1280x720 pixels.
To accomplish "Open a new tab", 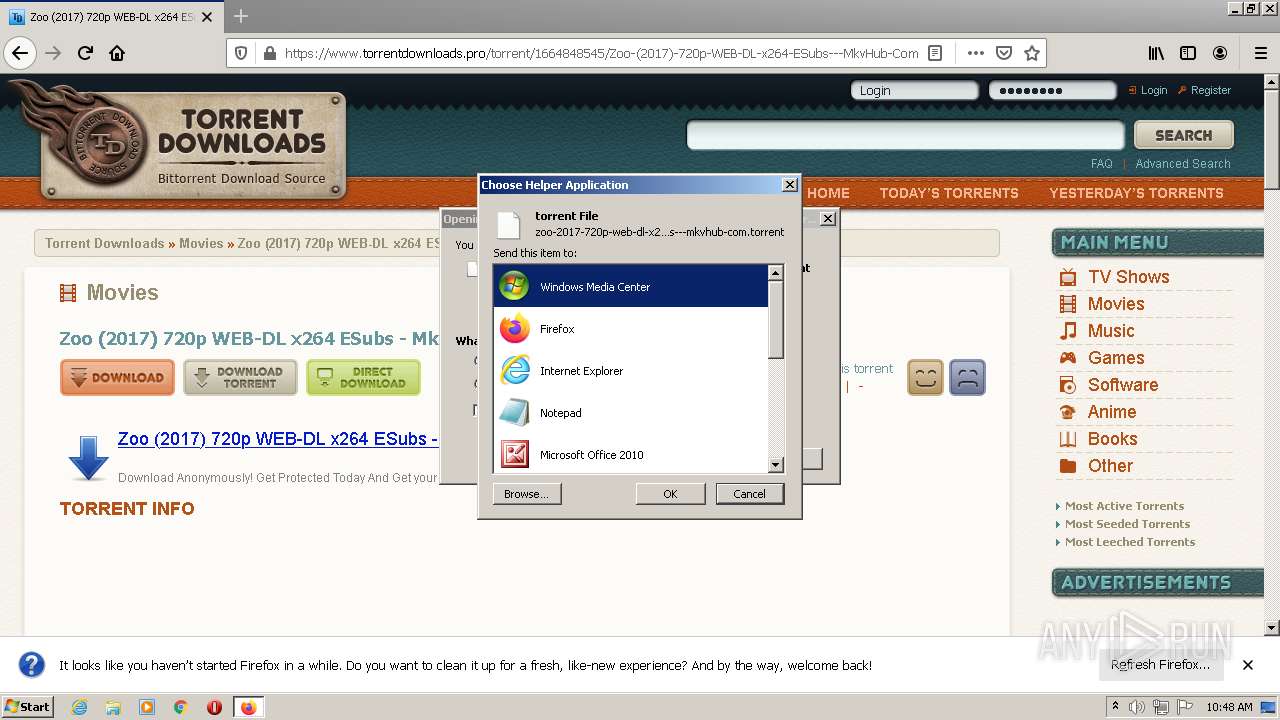I will (241, 16).
